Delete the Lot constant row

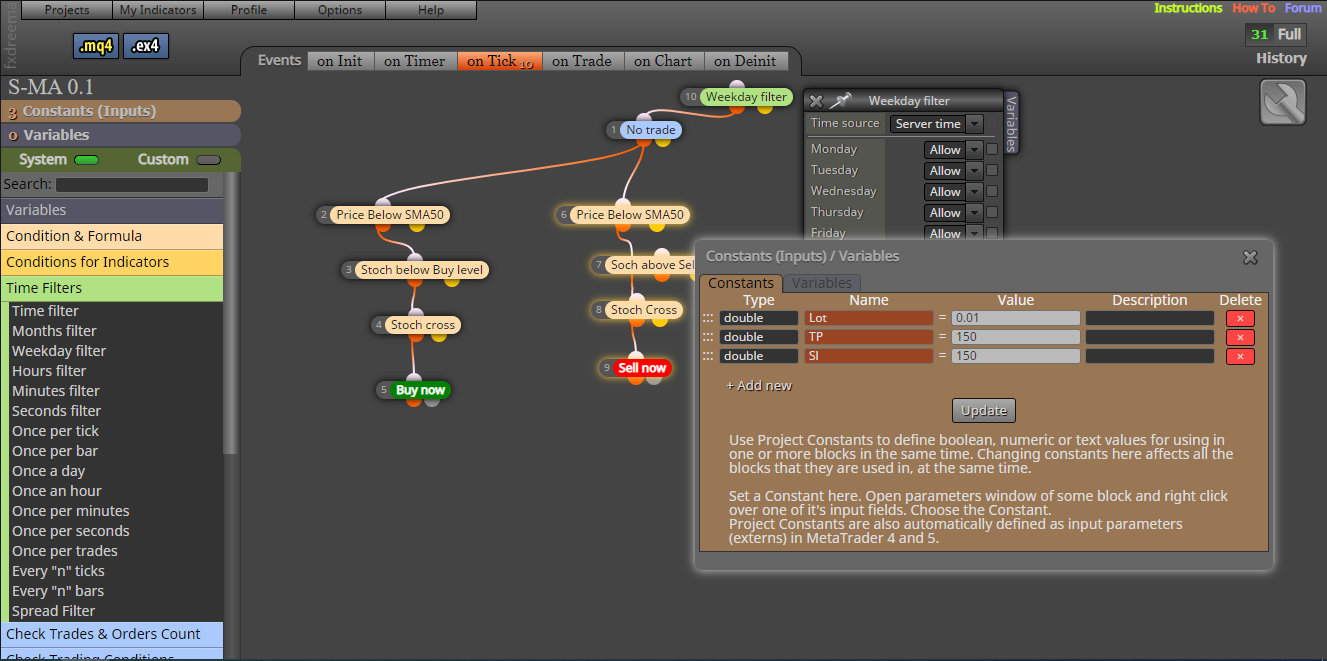coord(1240,318)
